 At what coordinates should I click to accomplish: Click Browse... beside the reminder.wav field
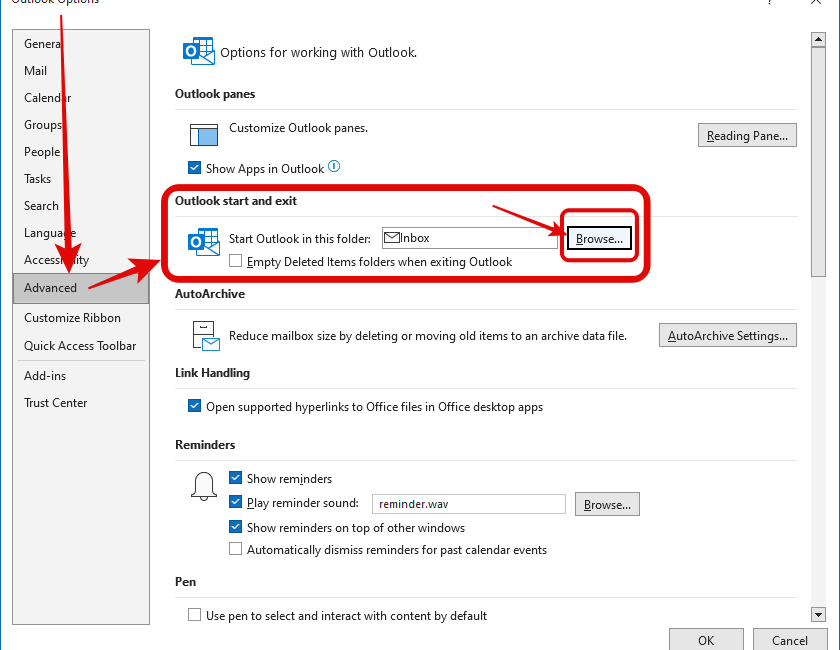607,504
